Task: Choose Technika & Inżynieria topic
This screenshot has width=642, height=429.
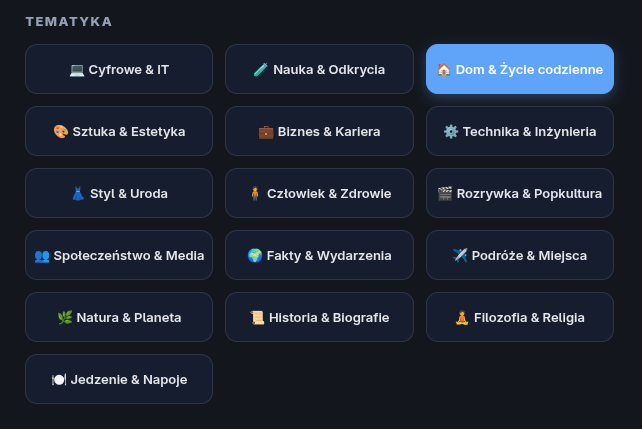Action: click(x=520, y=131)
